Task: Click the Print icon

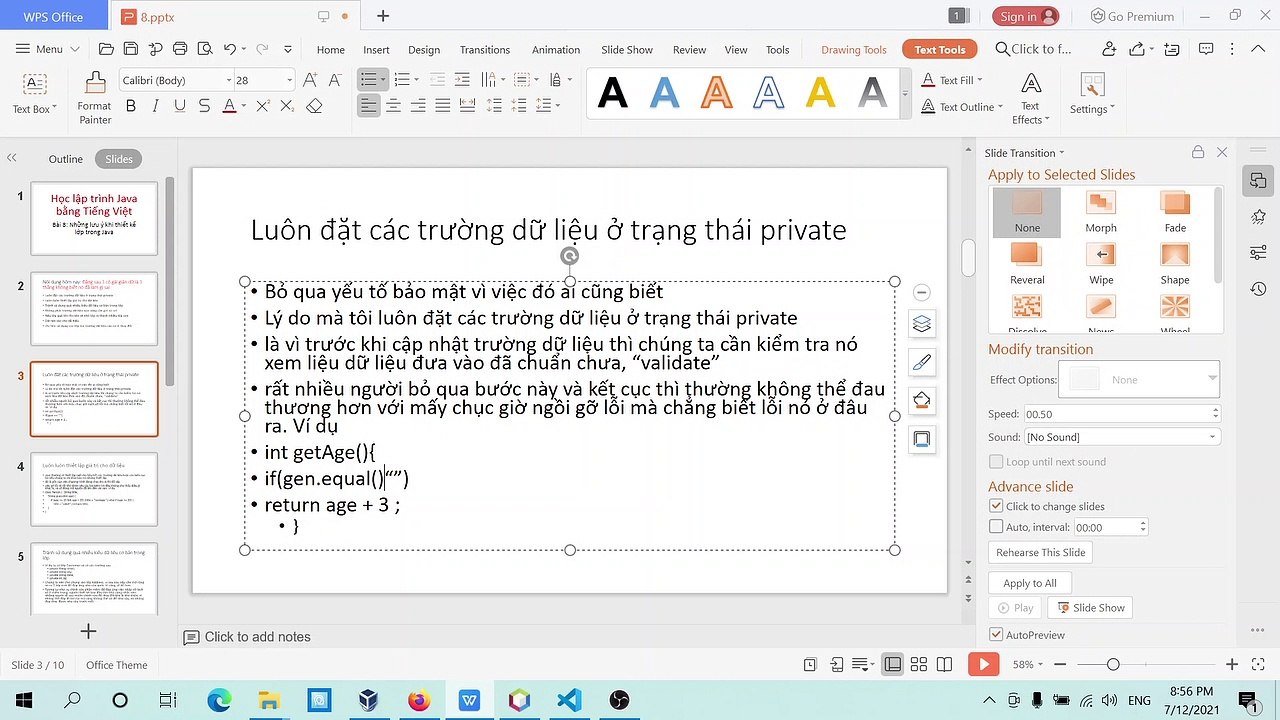Action: tap(180, 49)
